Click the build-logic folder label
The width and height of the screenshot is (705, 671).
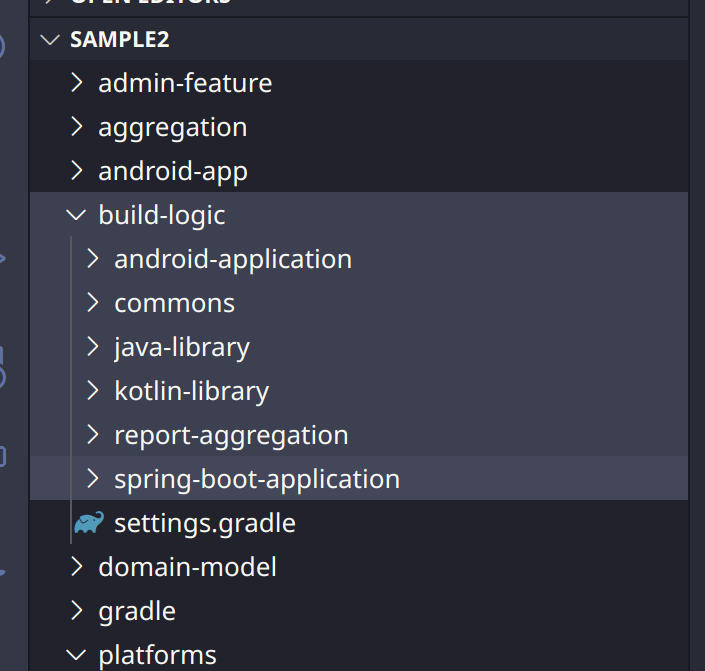coord(162,215)
